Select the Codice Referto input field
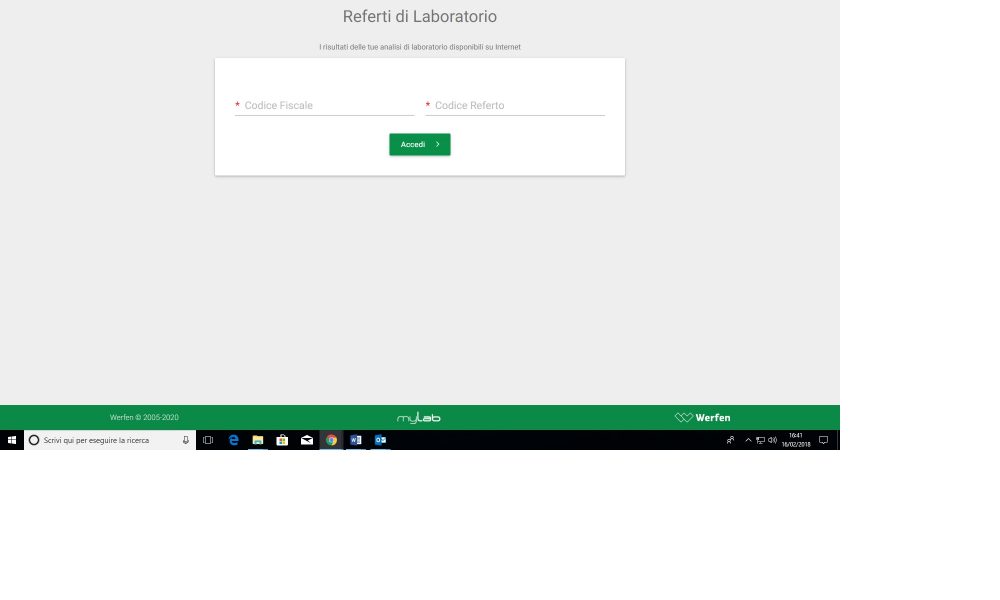Screen dimensions: 1000x600 [515, 105]
